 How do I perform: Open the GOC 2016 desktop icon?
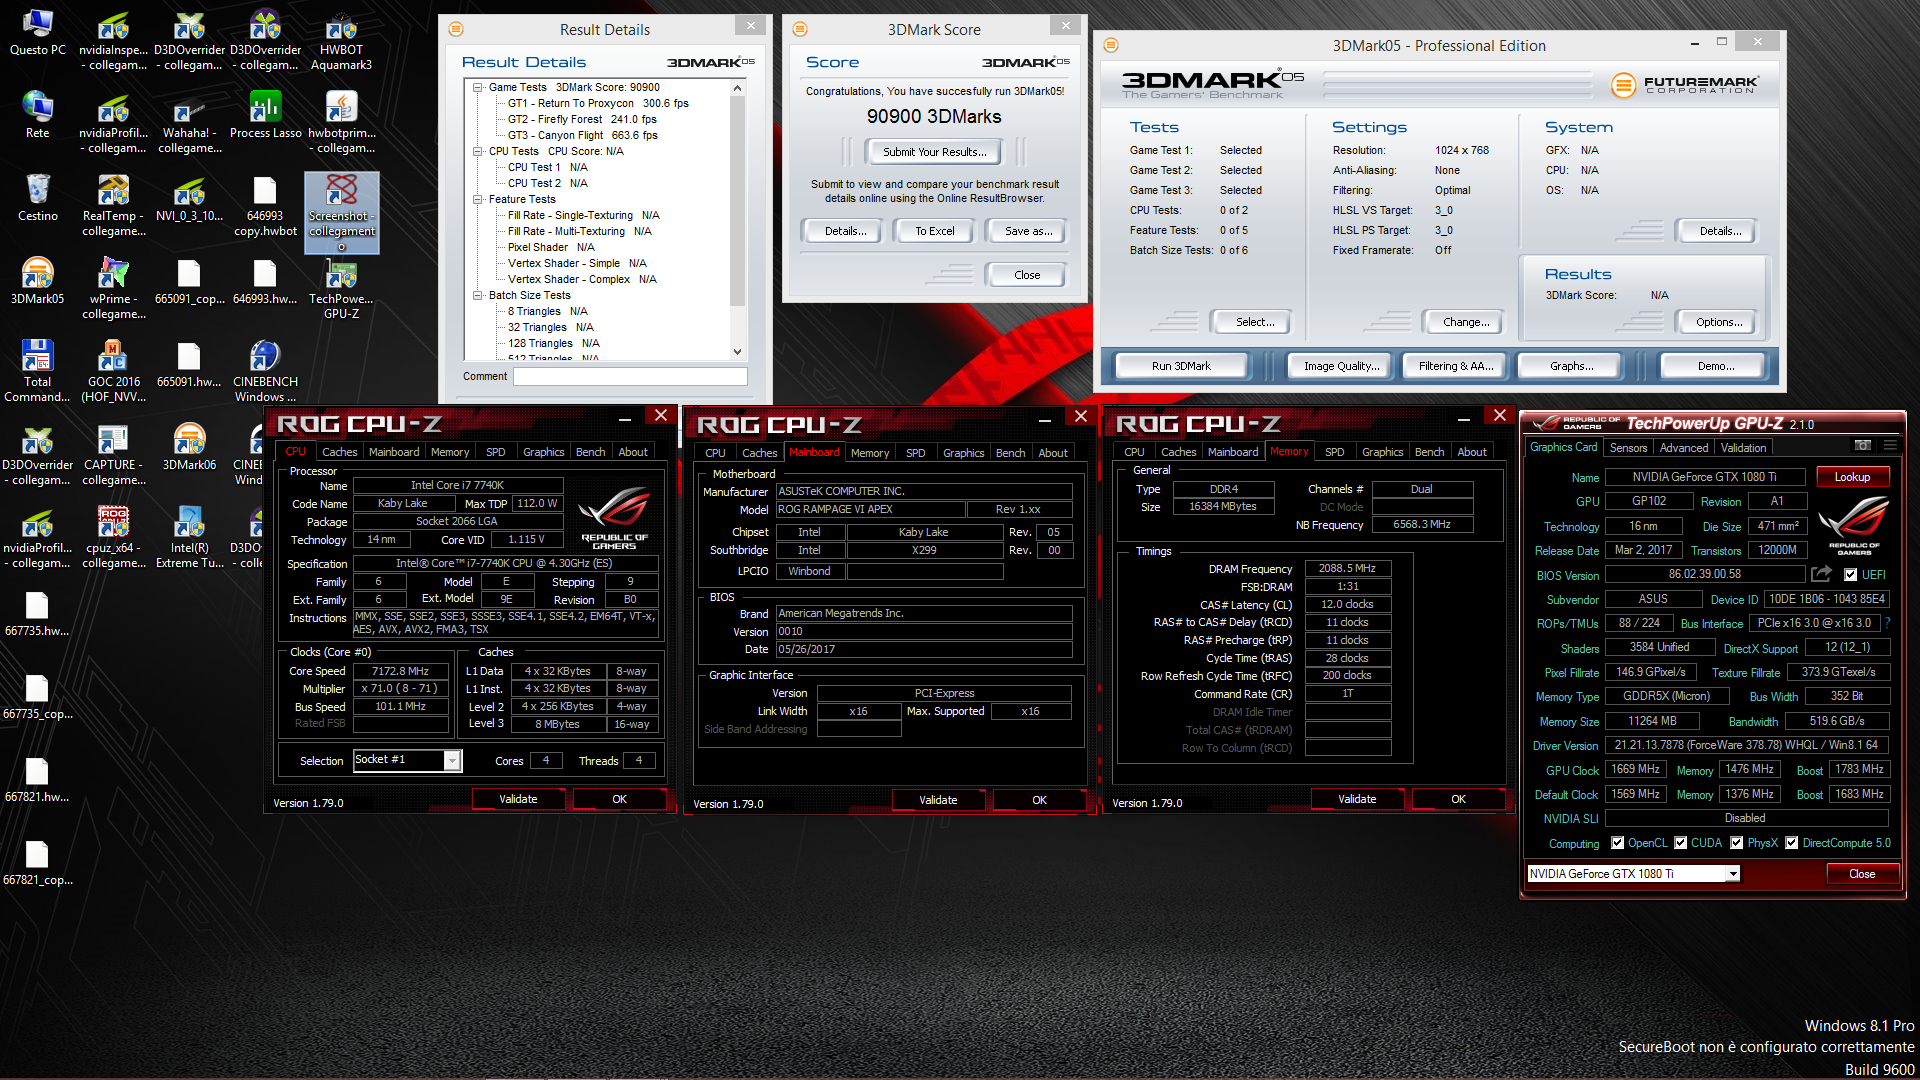114,372
